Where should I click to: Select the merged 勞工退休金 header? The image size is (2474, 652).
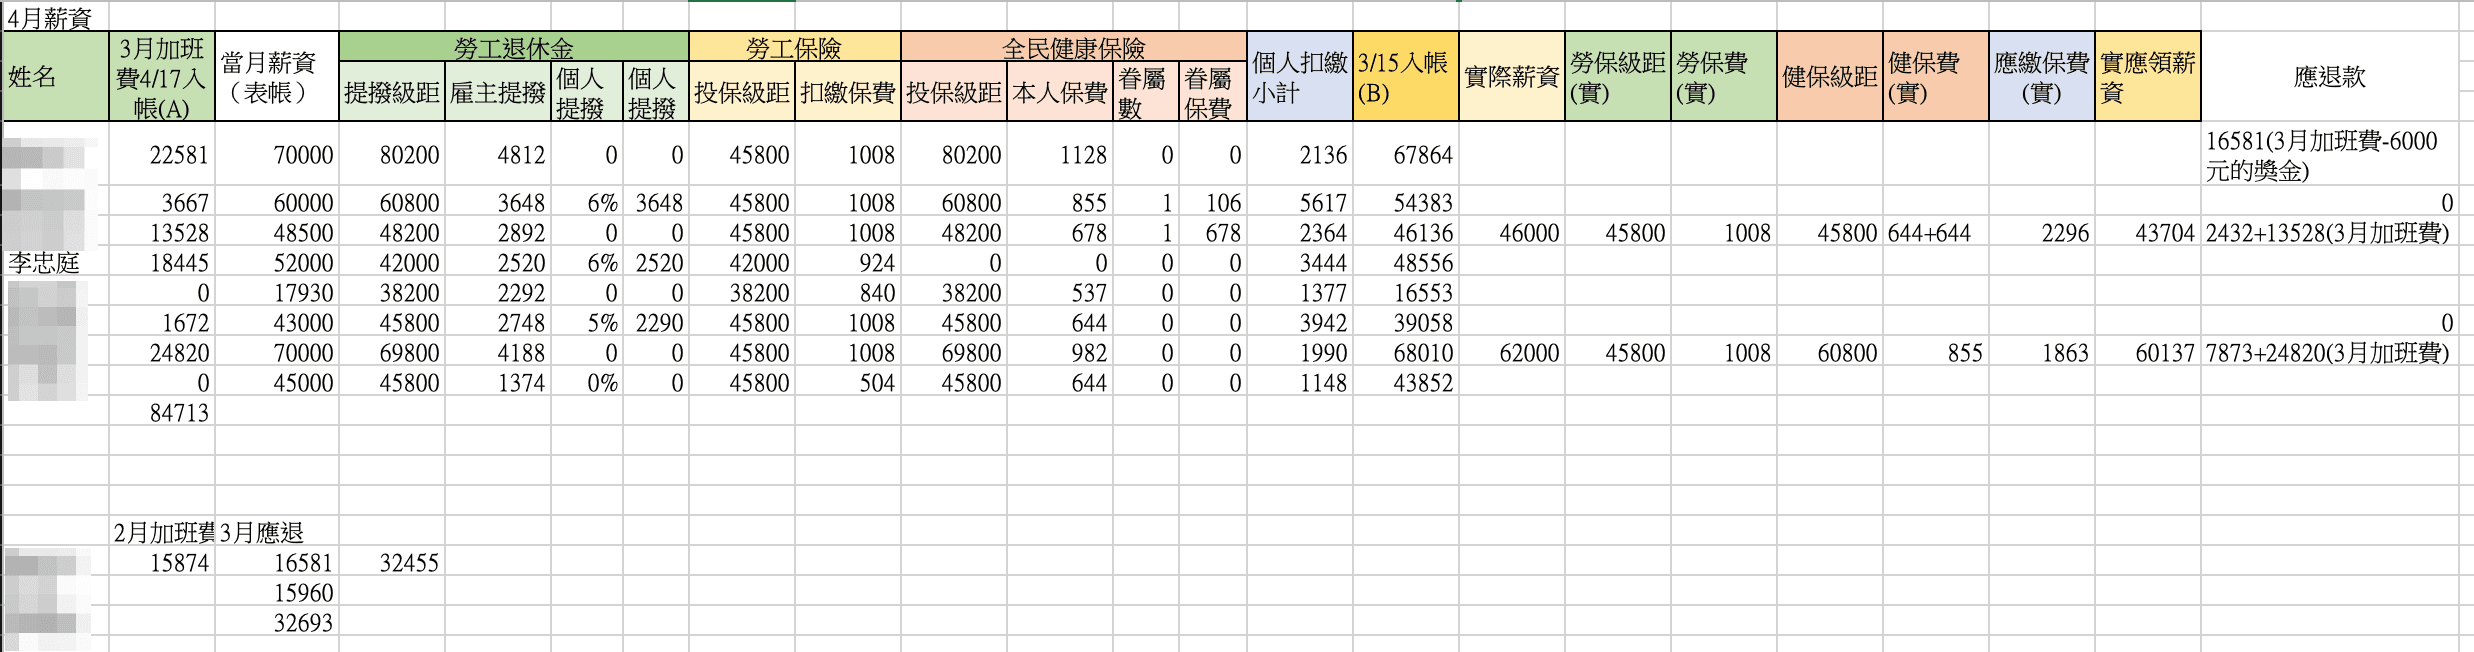click(x=514, y=47)
